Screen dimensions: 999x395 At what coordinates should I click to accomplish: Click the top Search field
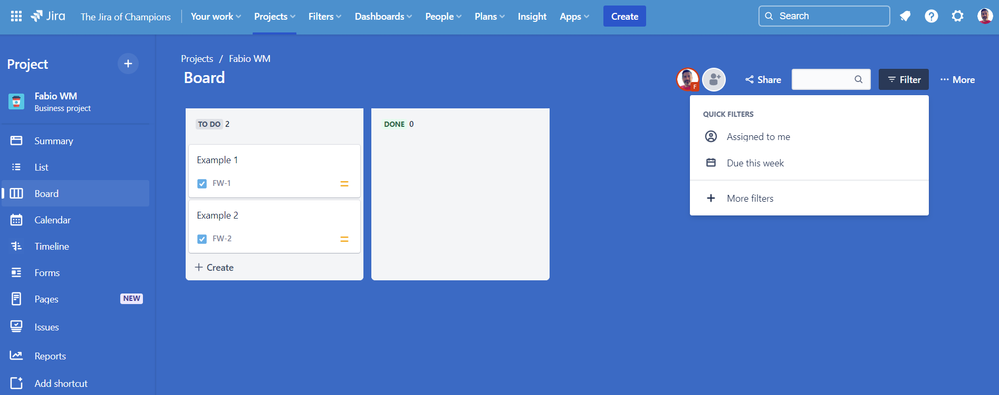824,17
